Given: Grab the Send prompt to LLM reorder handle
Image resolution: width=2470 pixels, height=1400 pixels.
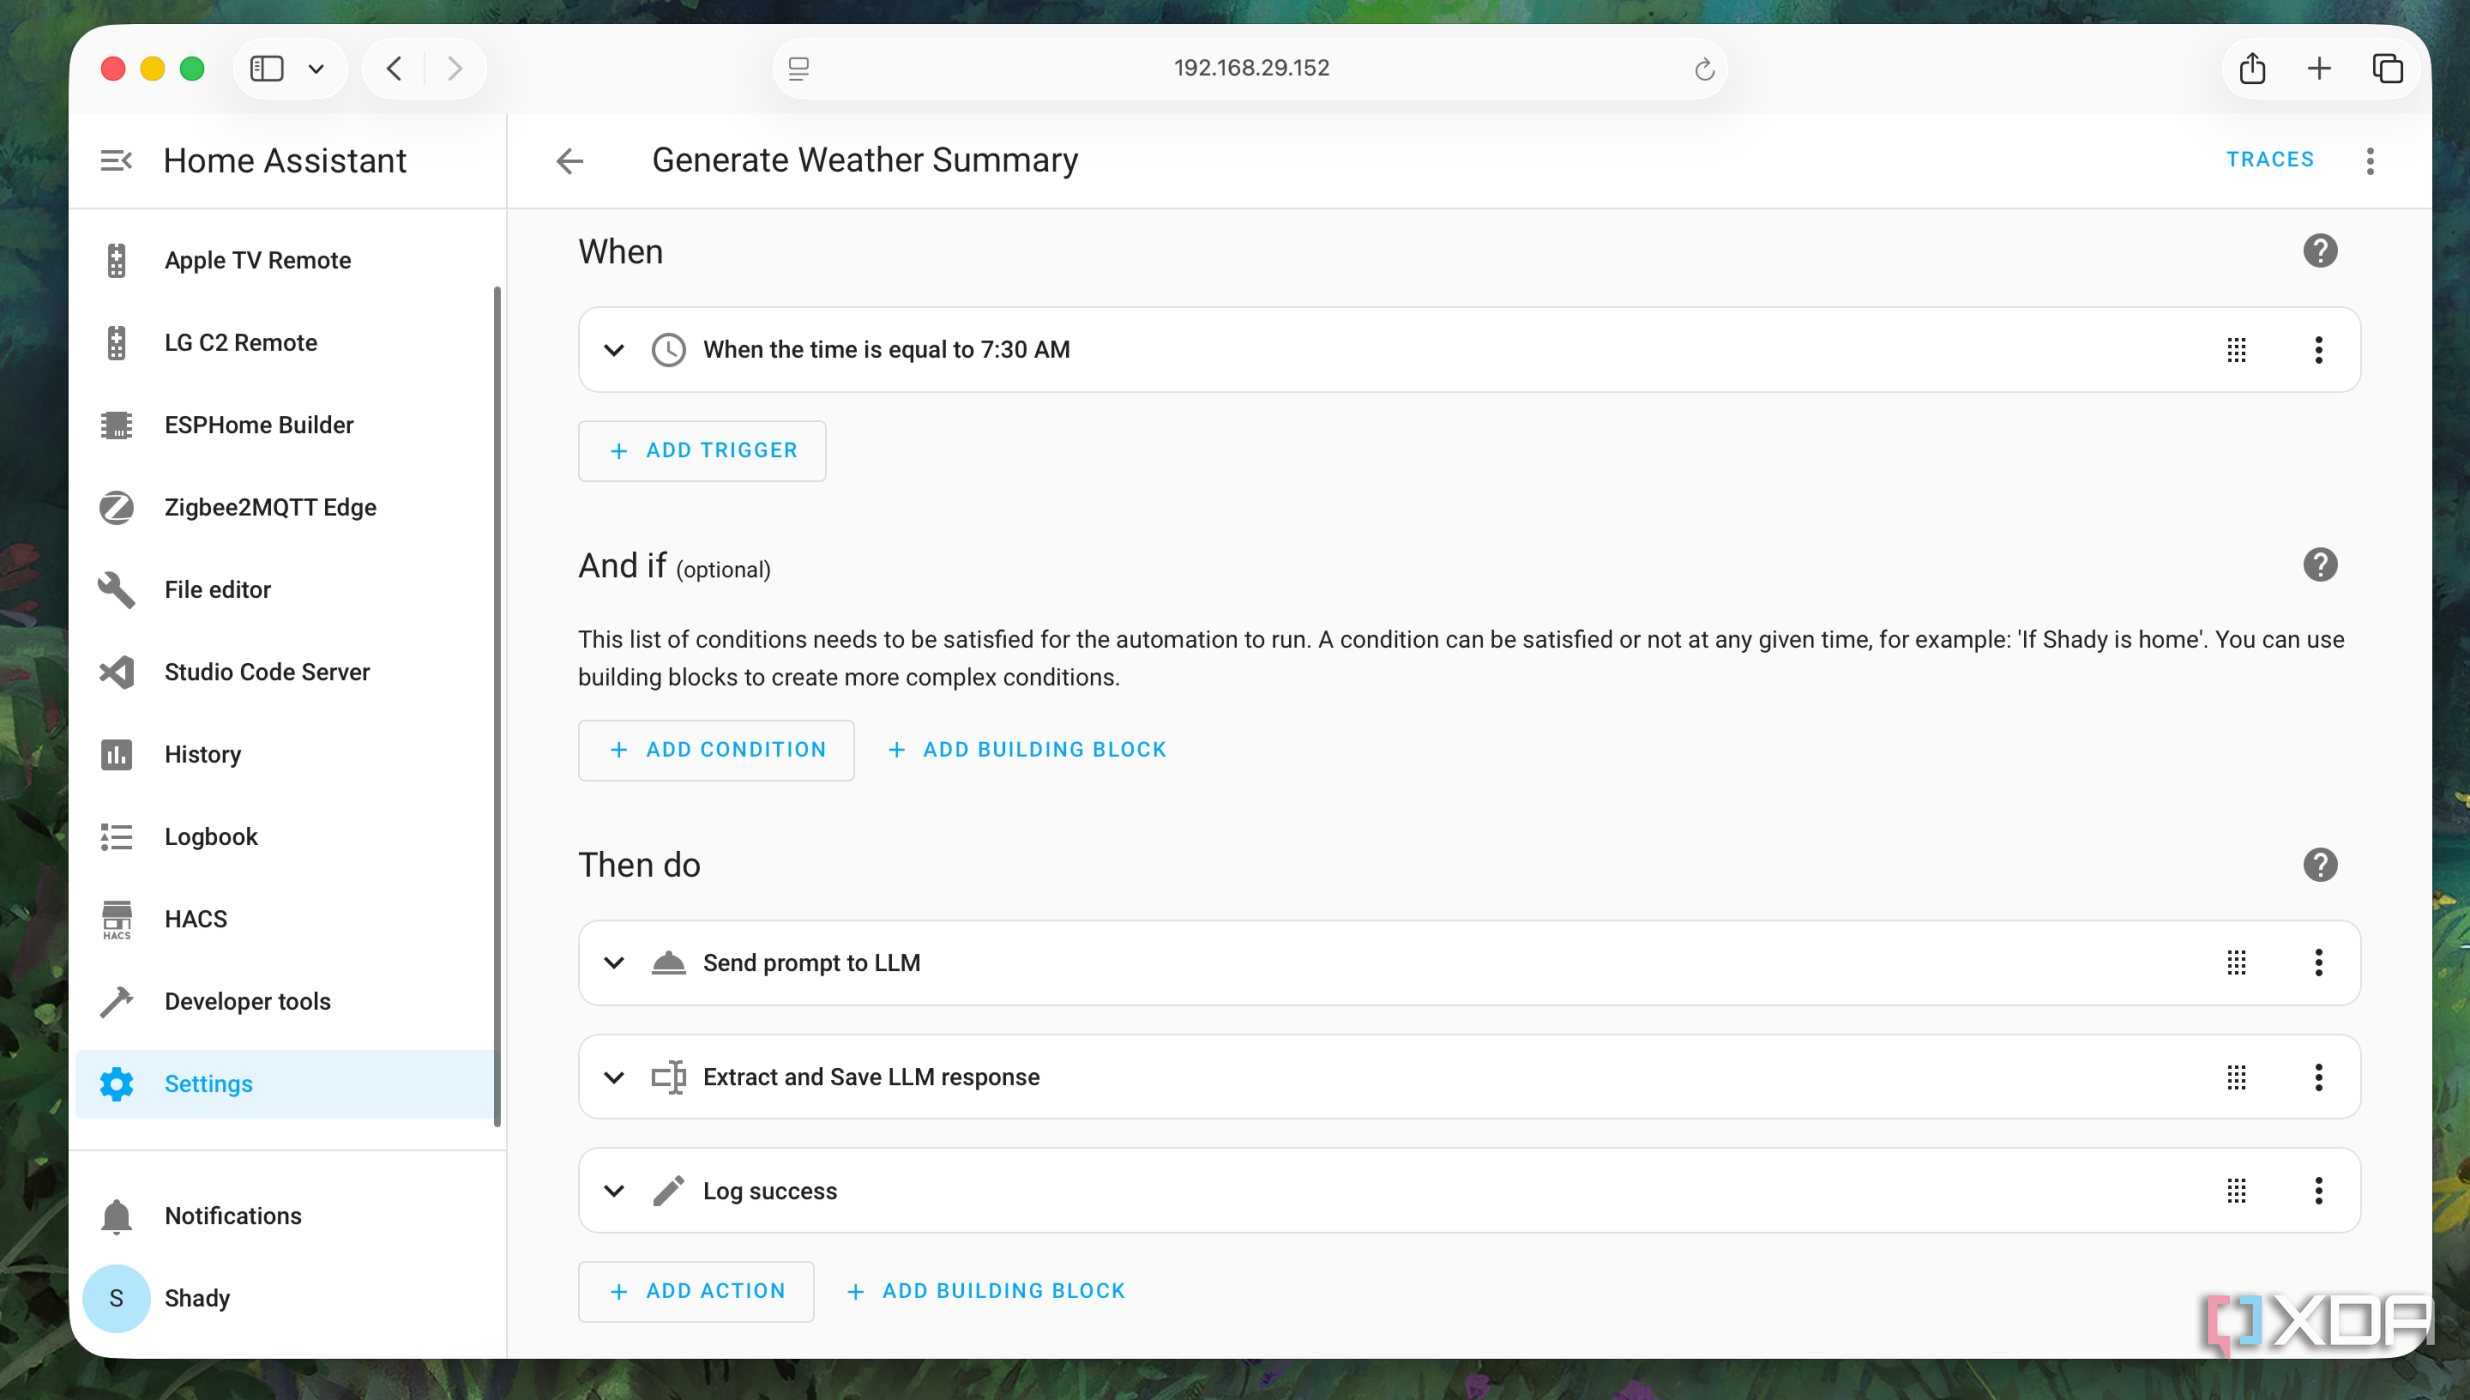Looking at the screenshot, I should click(x=2237, y=963).
